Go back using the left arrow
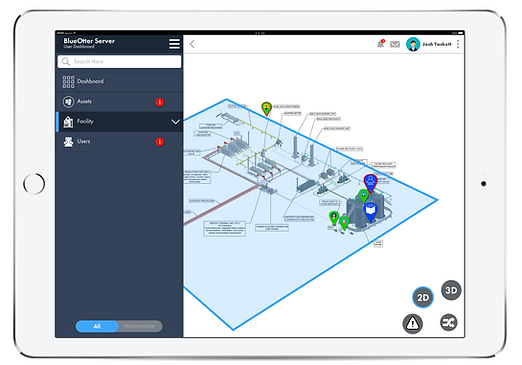522x365 pixels. pos(192,44)
